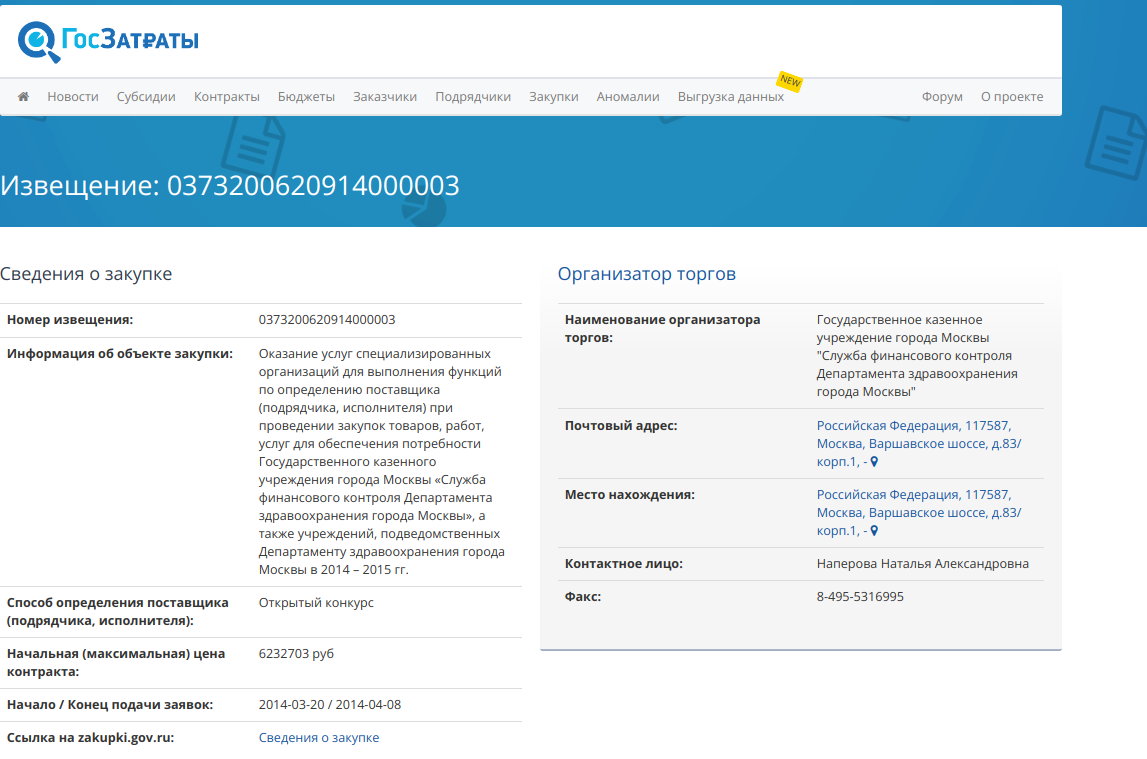Viewport: 1147px width, 759px height.
Task: Open Выгрузка данных from the menu
Action: coord(731,97)
